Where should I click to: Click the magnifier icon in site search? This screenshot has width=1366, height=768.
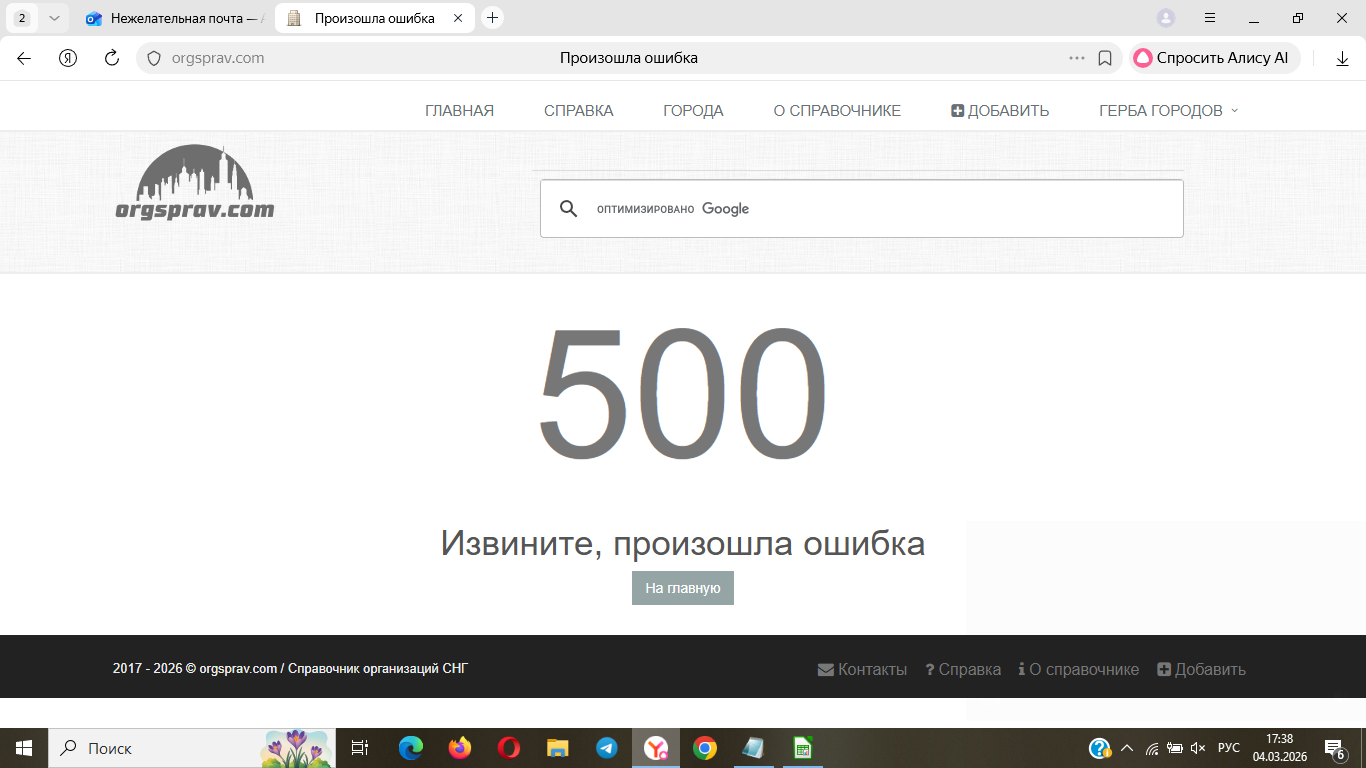[568, 209]
